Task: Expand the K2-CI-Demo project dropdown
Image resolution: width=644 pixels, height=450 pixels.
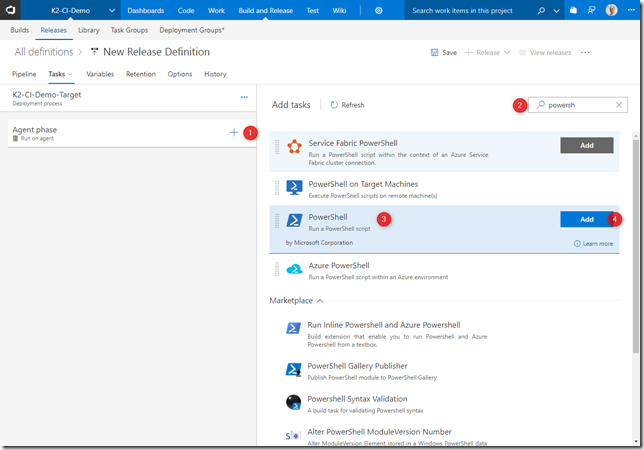Action: tap(112, 11)
